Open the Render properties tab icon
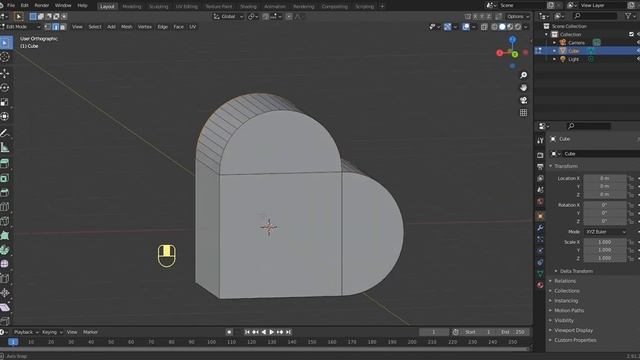640x360 pixels. click(540, 155)
